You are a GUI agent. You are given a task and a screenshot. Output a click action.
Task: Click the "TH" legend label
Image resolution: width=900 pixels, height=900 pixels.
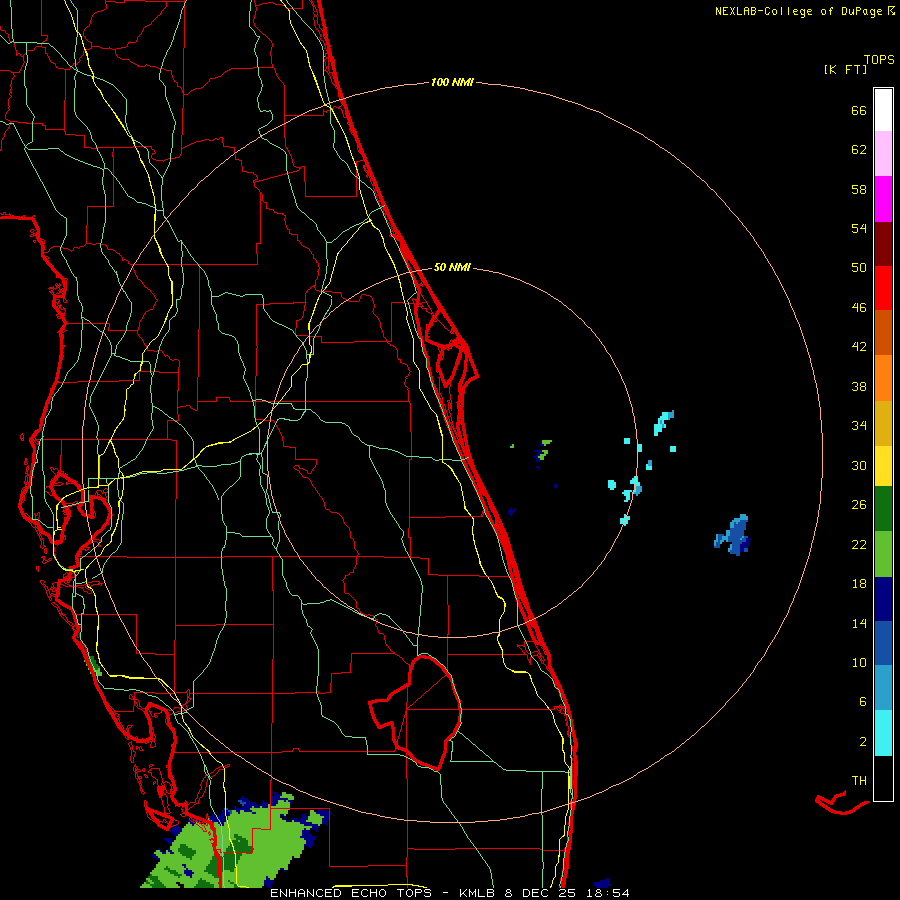point(859,781)
